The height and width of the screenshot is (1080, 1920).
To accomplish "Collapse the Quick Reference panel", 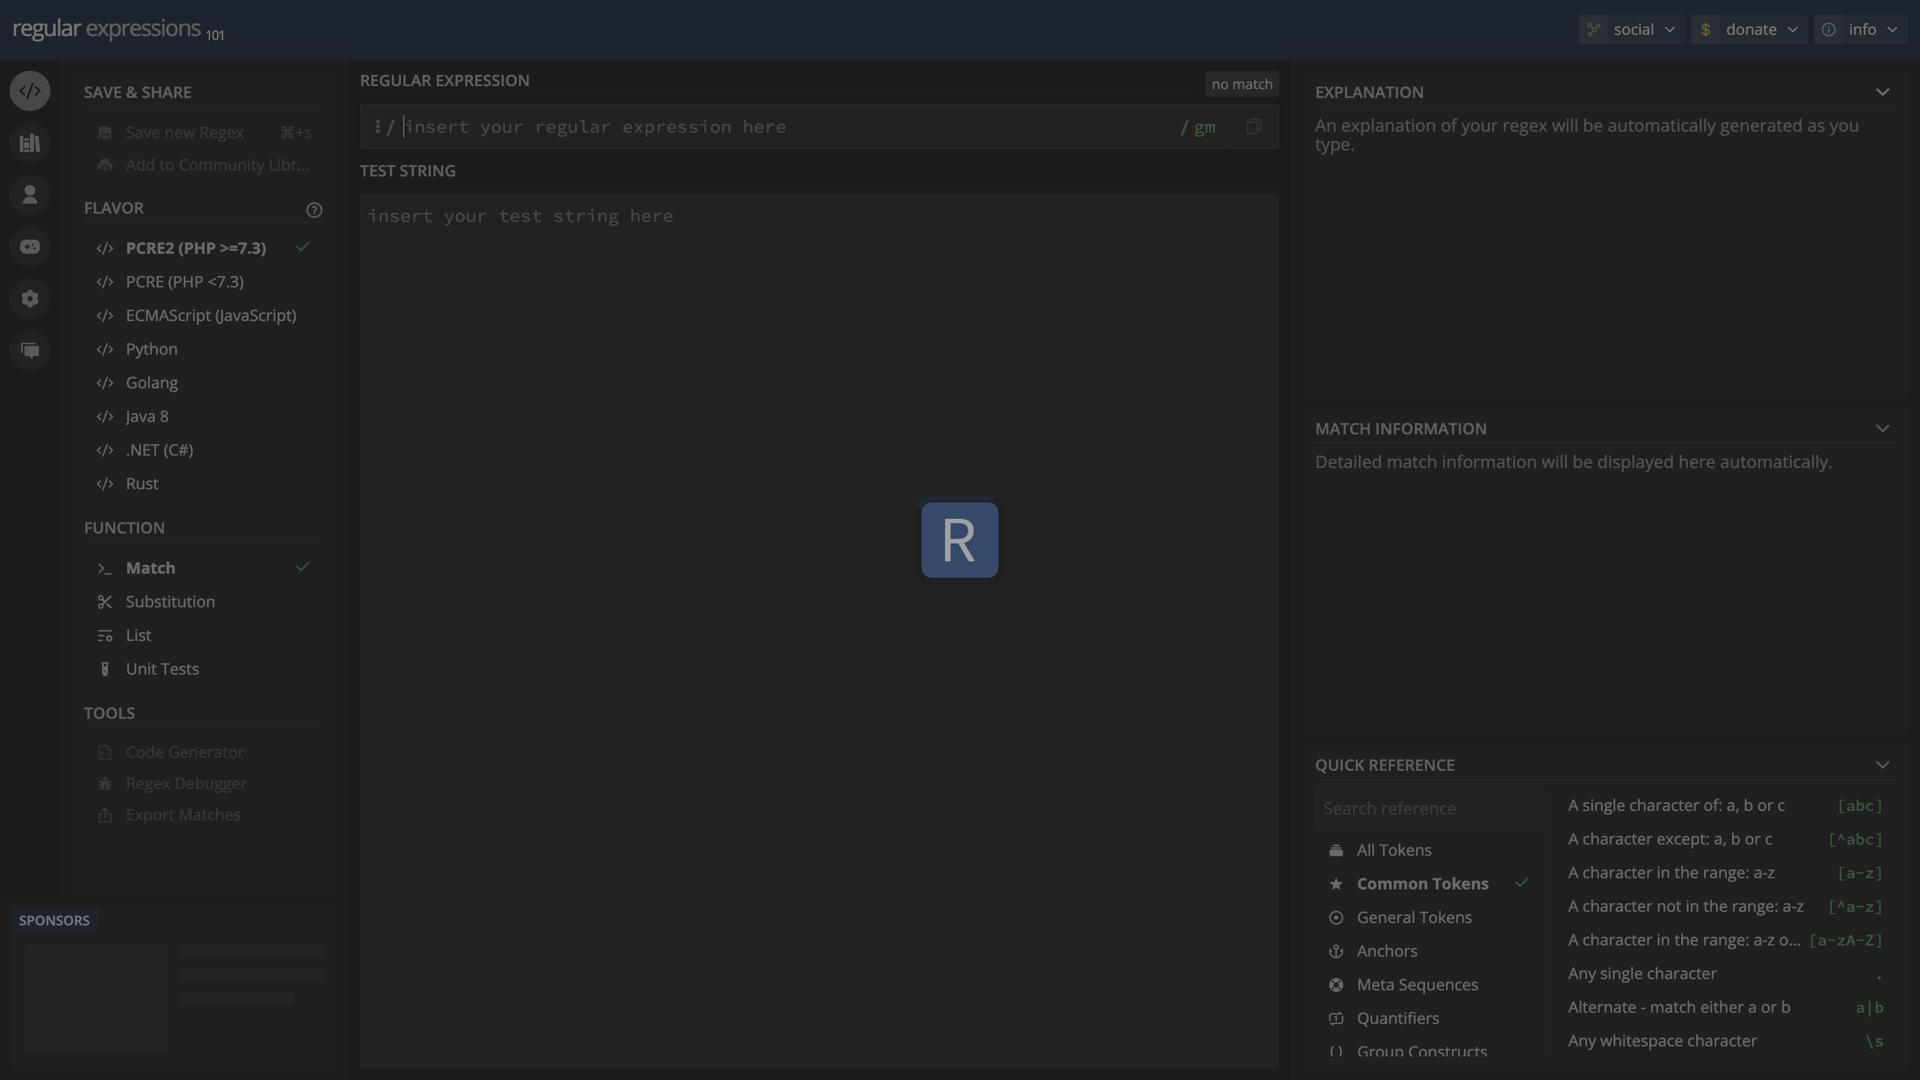I will 1883,764.
